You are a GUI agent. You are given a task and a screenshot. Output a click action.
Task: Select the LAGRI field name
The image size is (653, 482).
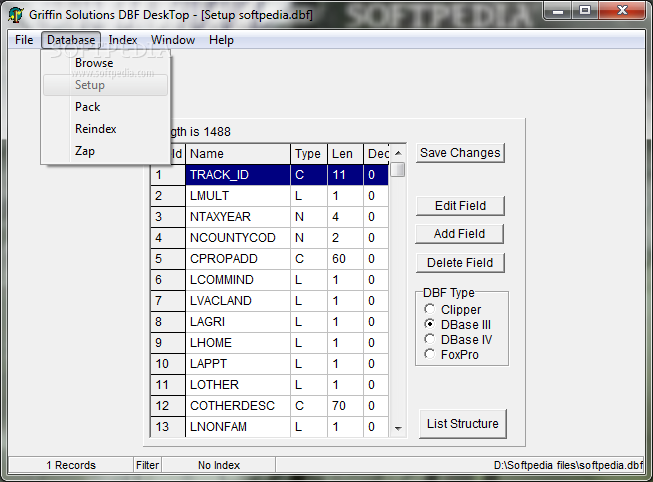pos(238,322)
